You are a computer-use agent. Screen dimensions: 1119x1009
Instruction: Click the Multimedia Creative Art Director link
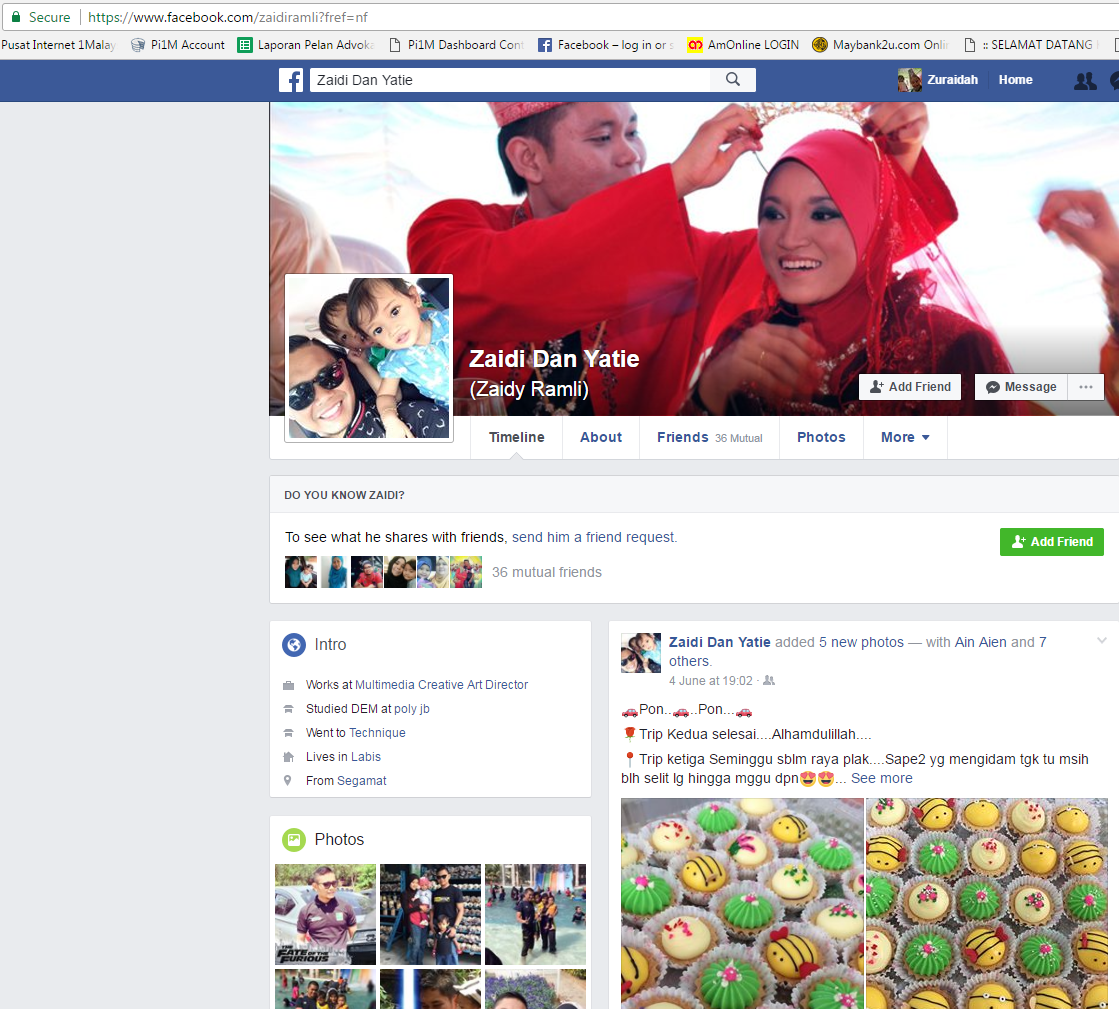(x=441, y=685)
